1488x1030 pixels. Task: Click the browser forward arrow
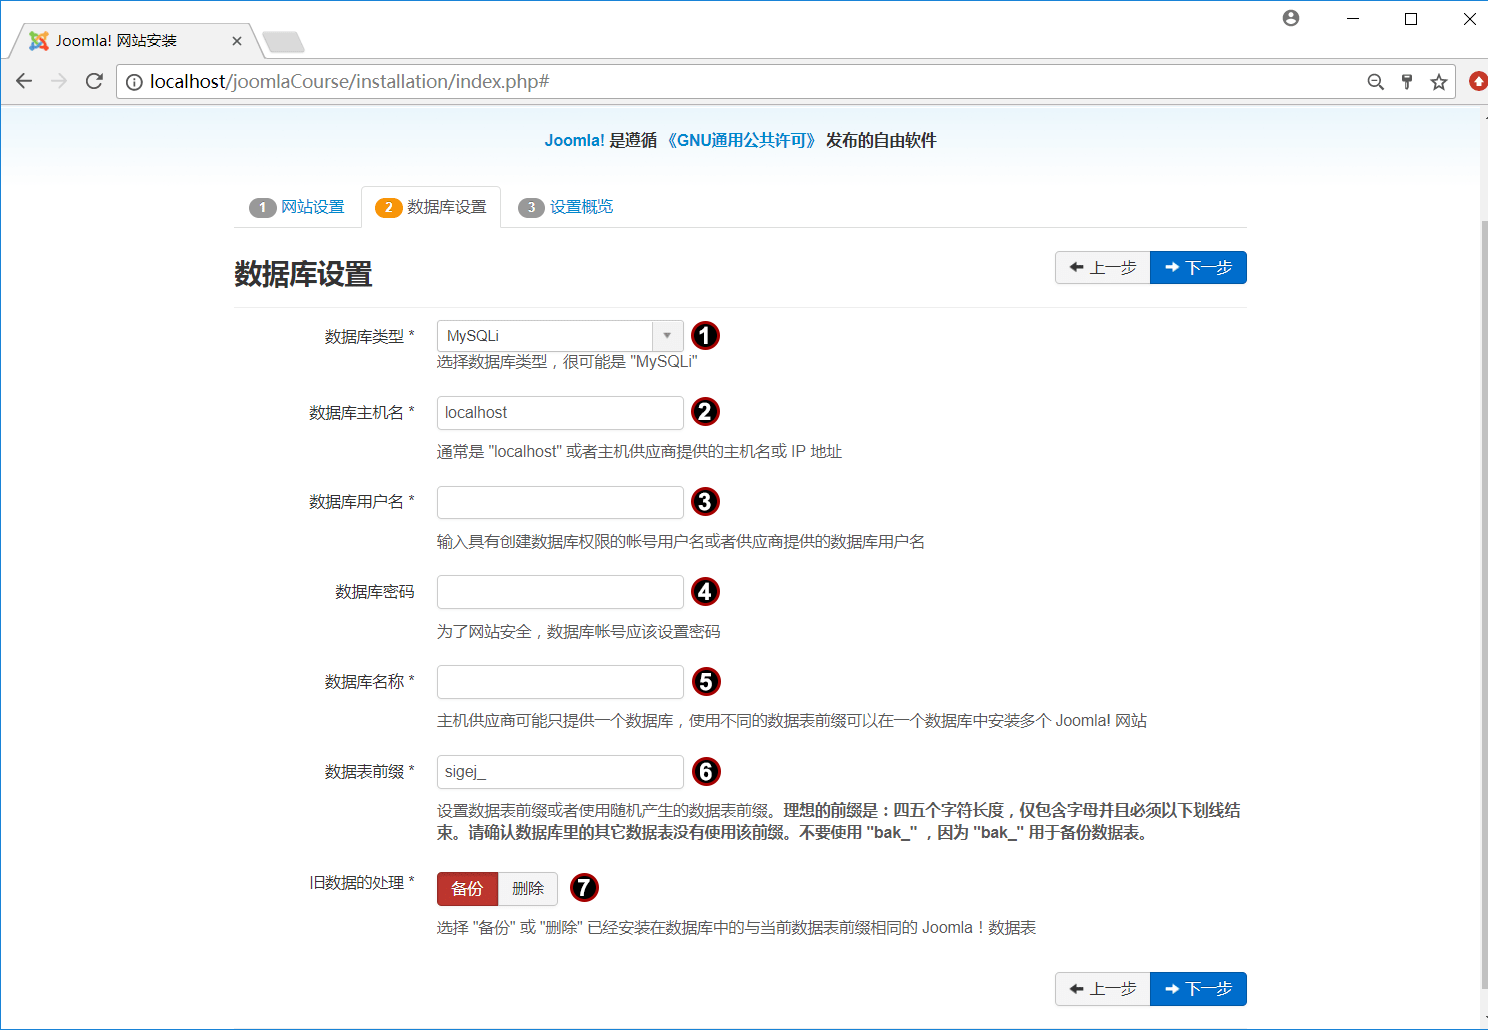point(59,81)
